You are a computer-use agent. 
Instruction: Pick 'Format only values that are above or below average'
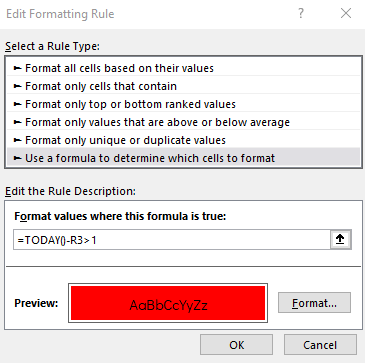pos(183,122)
